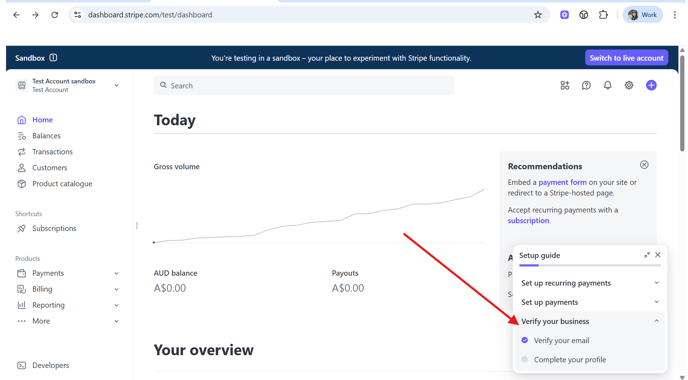Expand Set up payments section
The image size is (688, 380).
(590, 302)
